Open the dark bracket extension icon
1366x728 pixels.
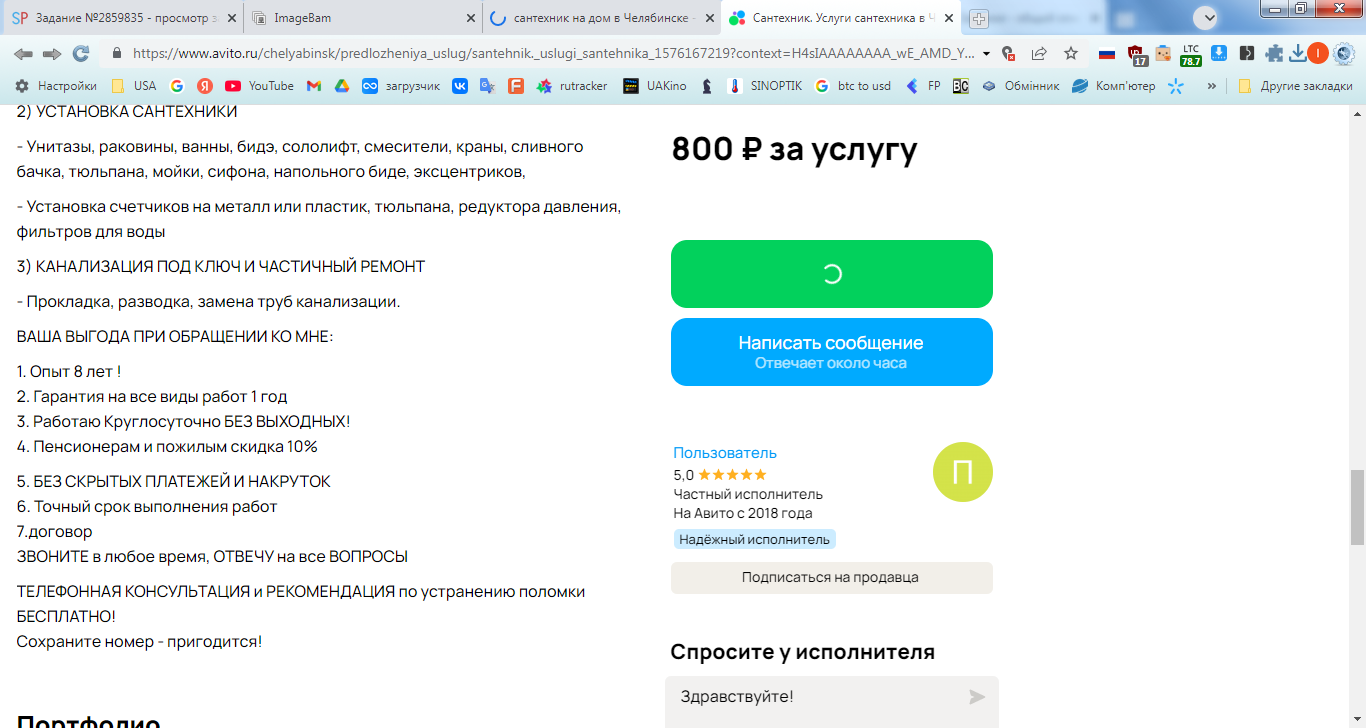point(1246,54)
